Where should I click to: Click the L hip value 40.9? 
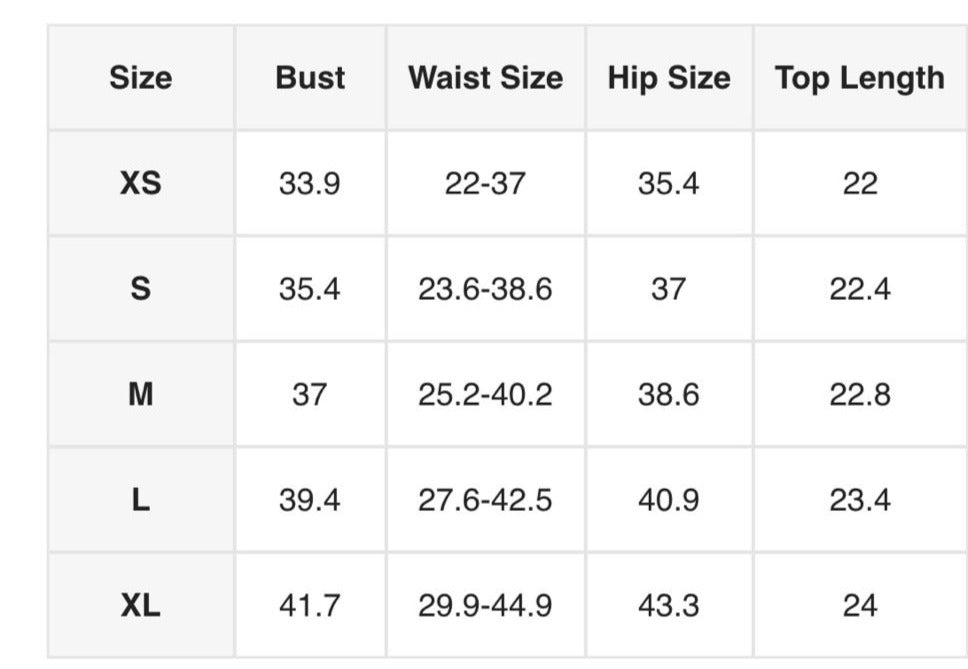(669, 500)
